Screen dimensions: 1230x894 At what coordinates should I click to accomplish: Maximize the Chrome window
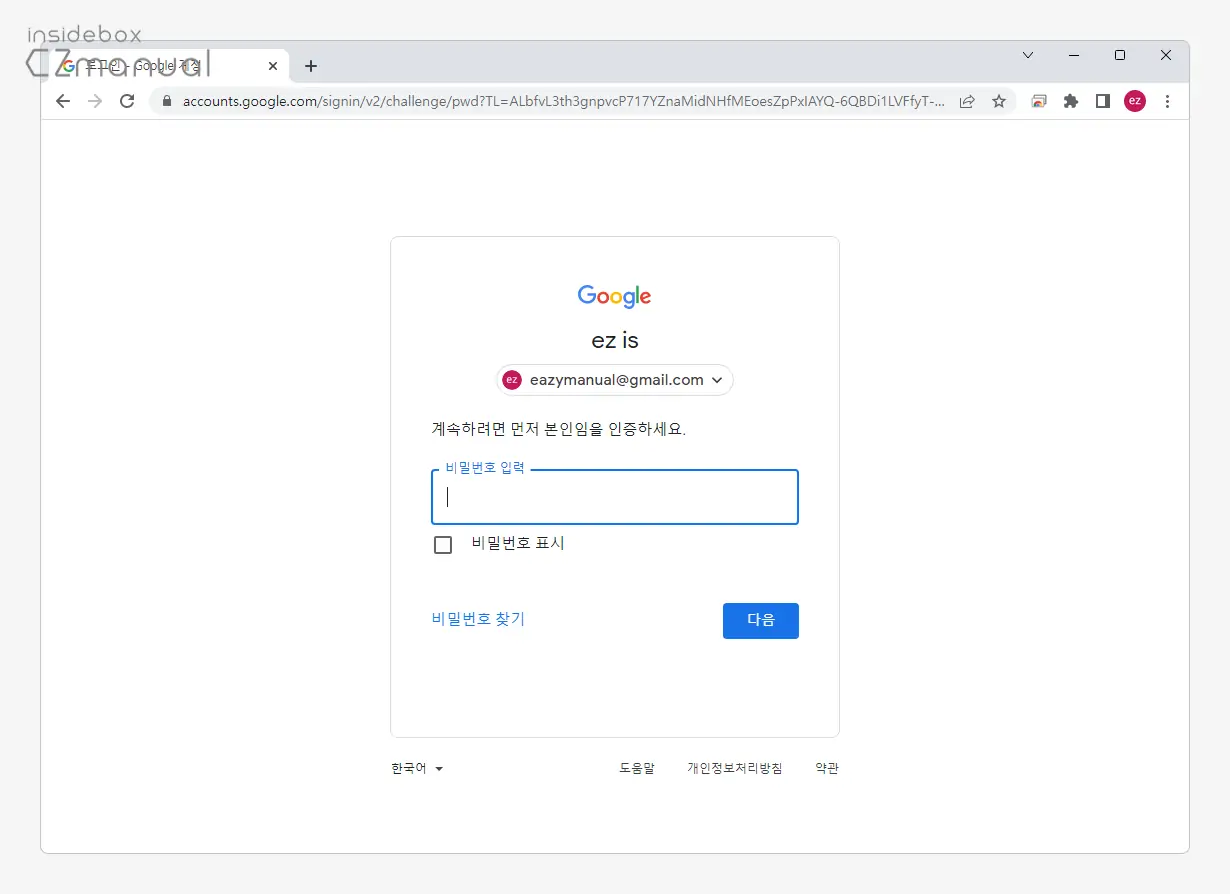click(1120, 55)
